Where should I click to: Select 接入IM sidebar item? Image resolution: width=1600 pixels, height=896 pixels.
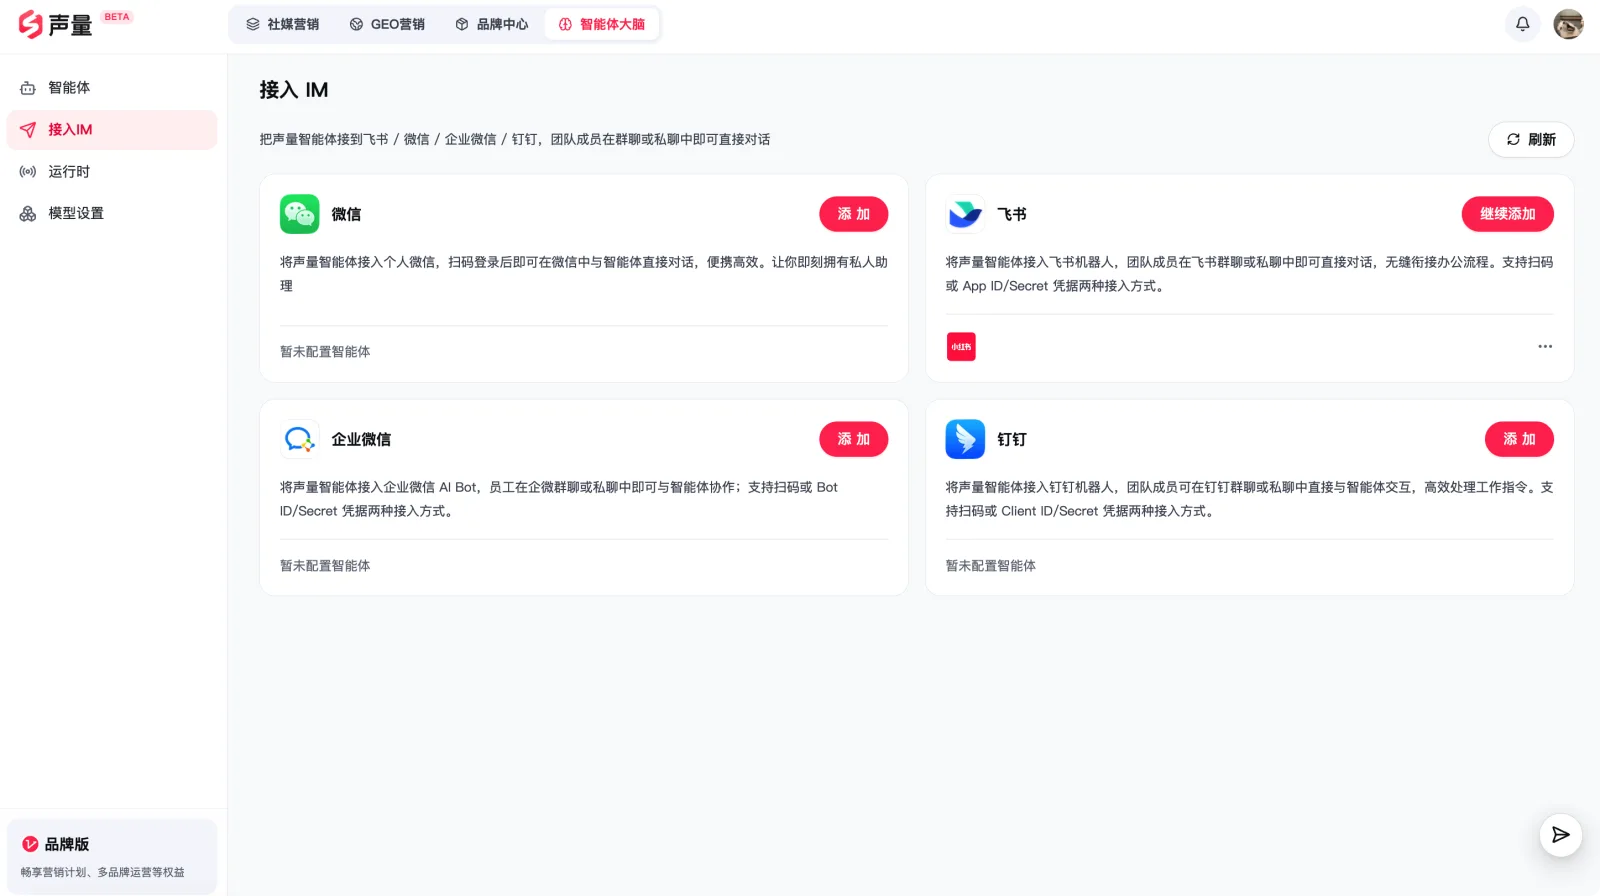(112, 130)
